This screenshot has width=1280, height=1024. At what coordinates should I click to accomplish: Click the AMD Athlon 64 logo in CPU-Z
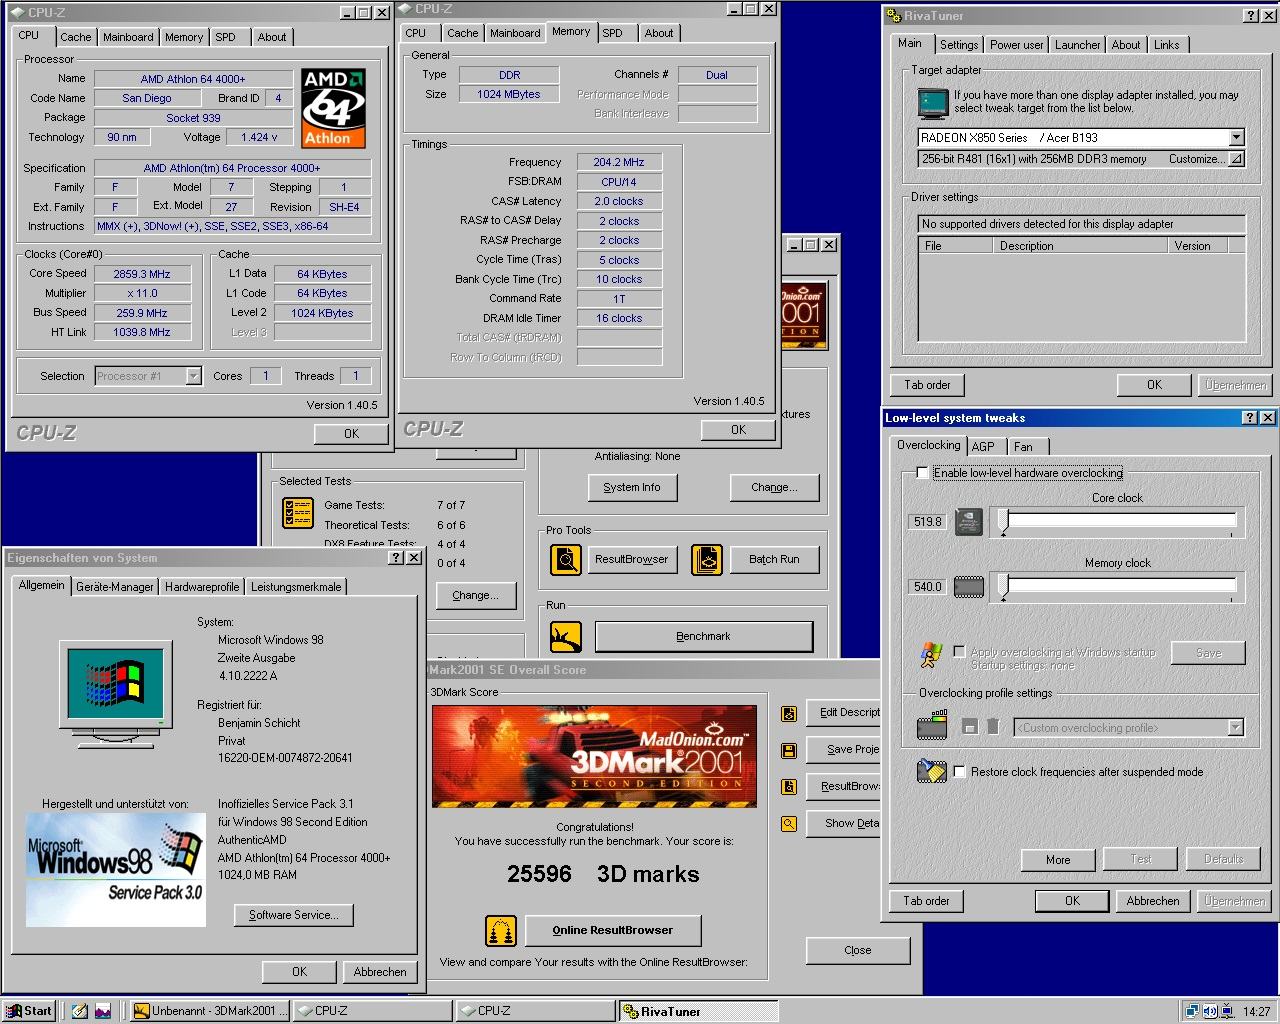click(x=333, y=108)
